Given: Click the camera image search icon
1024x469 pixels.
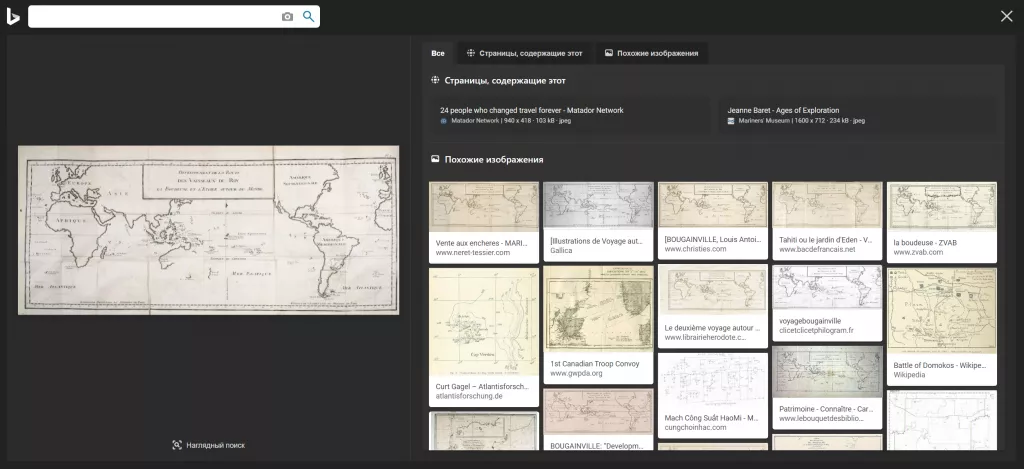Looking at the screenshot, I should tap(288, 16).
